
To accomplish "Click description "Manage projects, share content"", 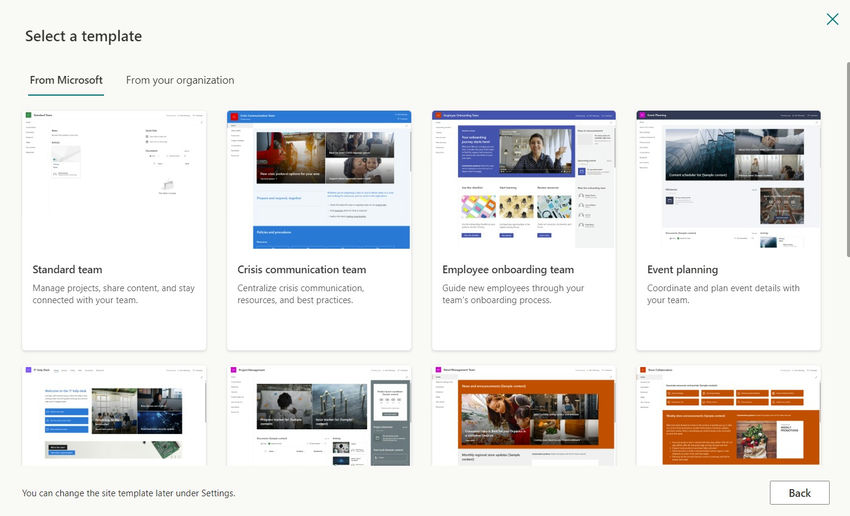I will [x=113, y=294].
